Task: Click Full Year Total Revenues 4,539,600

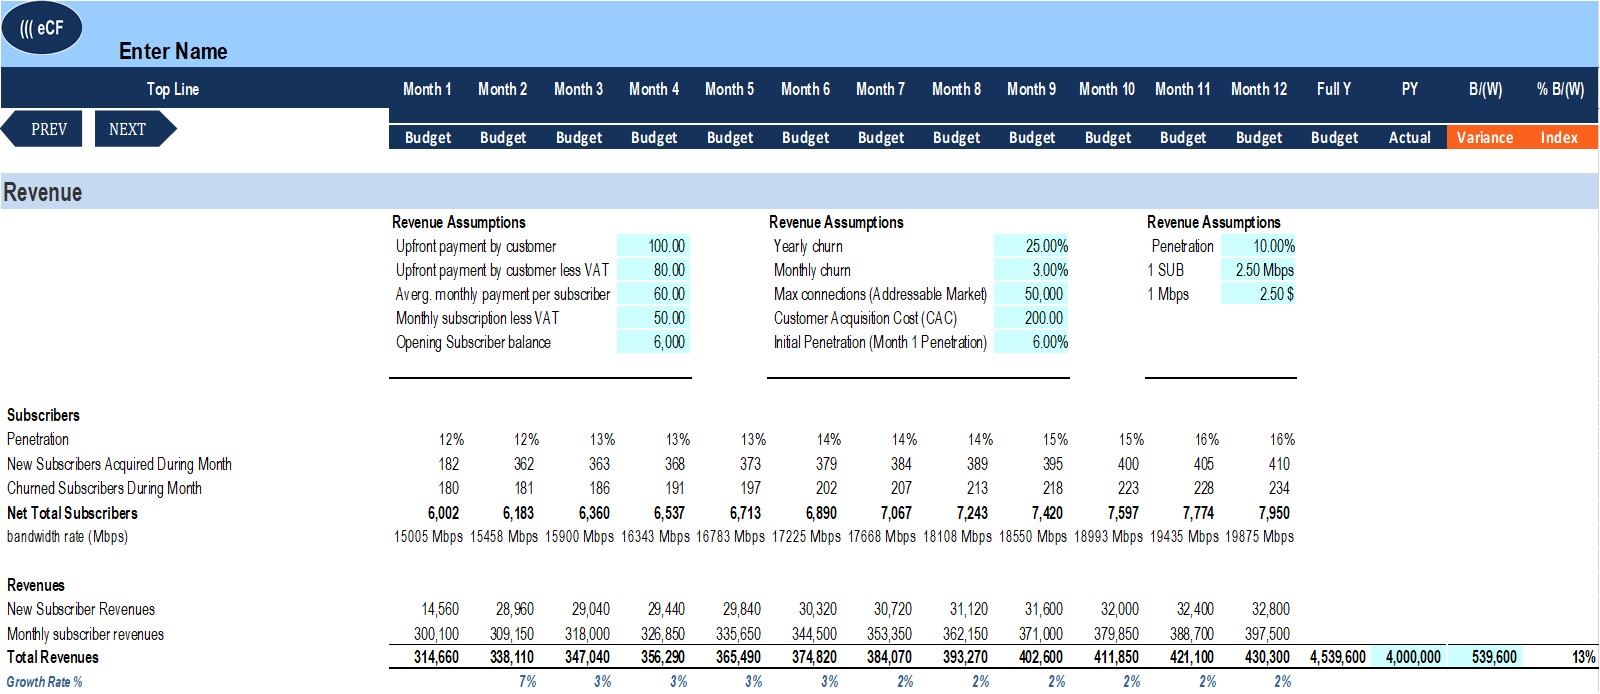Action: click(x=1338, y=657)
